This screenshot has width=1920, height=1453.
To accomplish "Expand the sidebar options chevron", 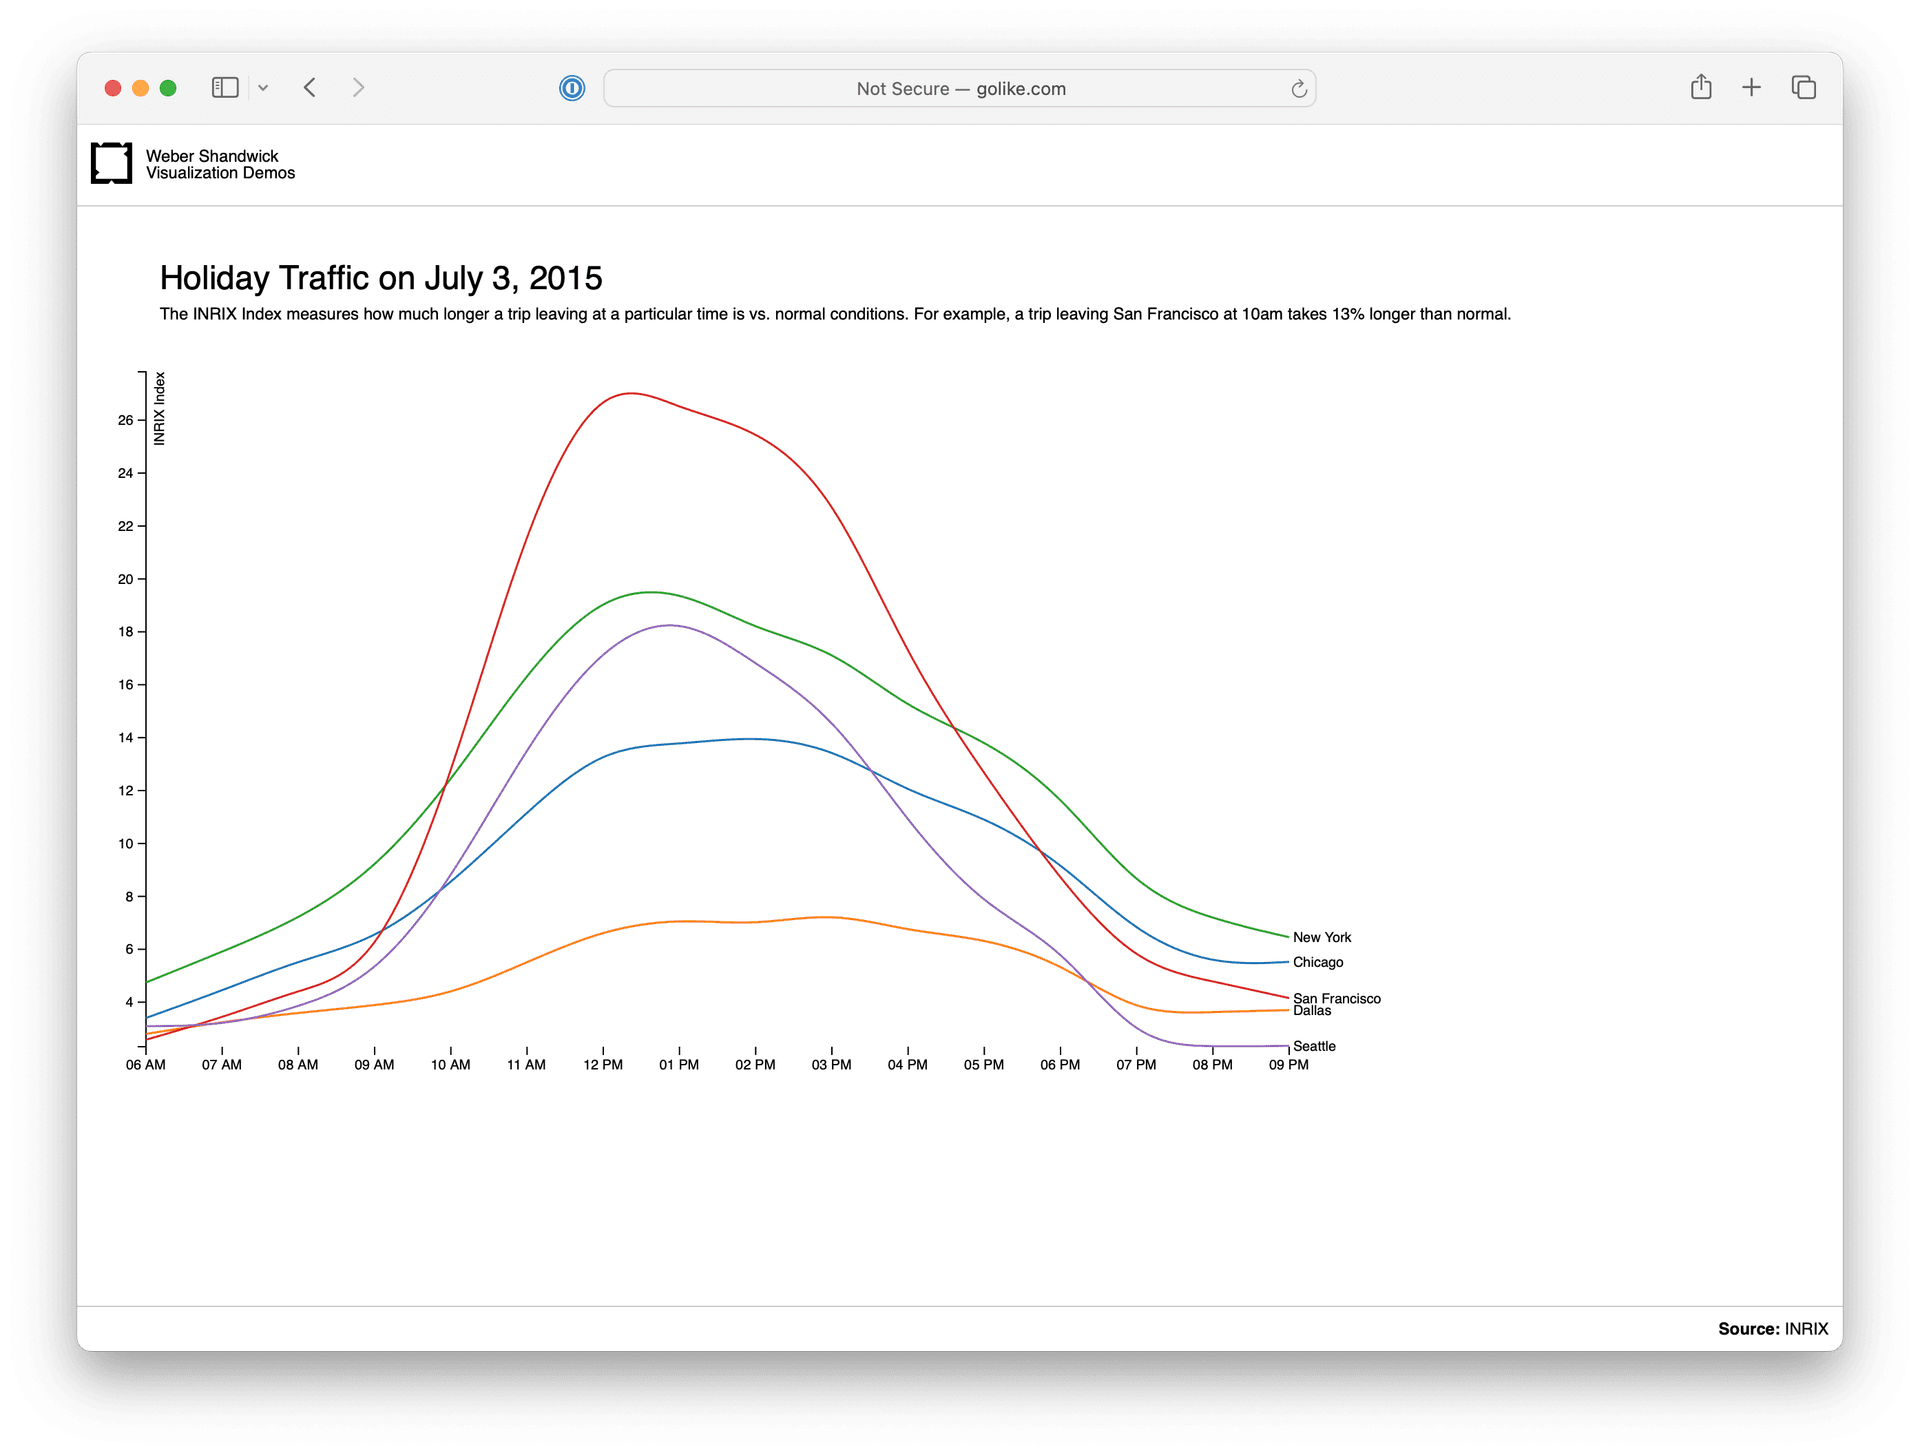I will coord(263,88).
